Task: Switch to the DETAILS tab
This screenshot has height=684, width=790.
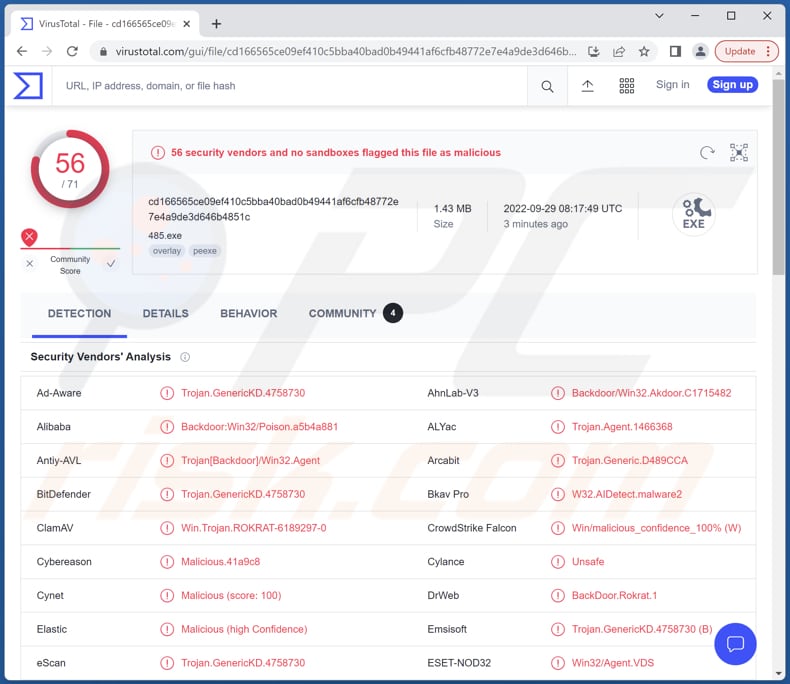Action: pyautogui.click(x=165, y=313)
